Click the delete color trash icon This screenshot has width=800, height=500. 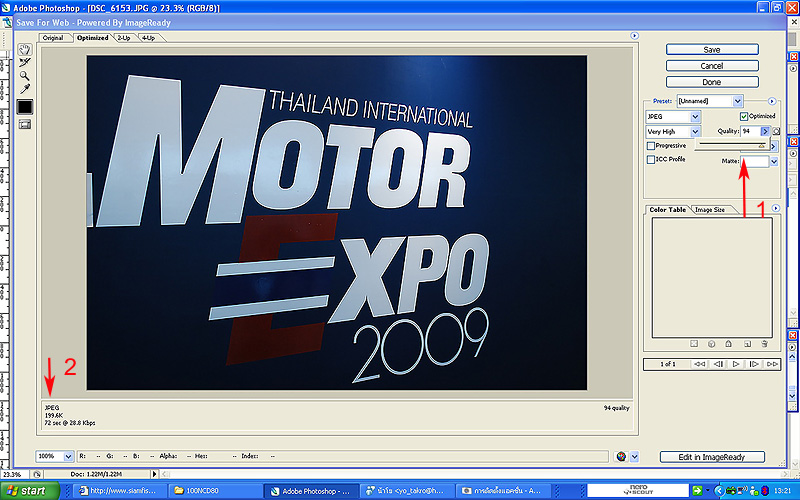pyautogui.click(x=764, y=344)
